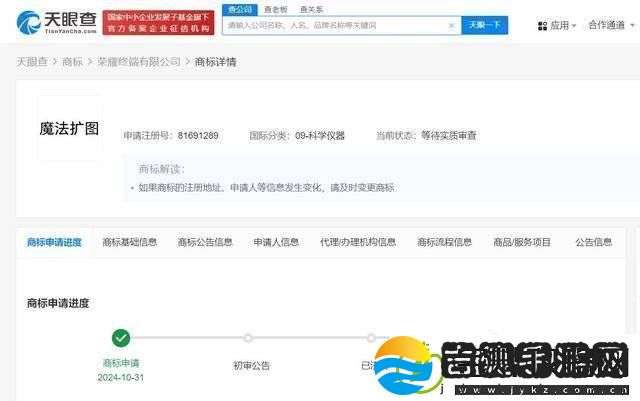Switch to the 商品/服务项目 tab
Screen dimensions: 640x401
(522, 242)
